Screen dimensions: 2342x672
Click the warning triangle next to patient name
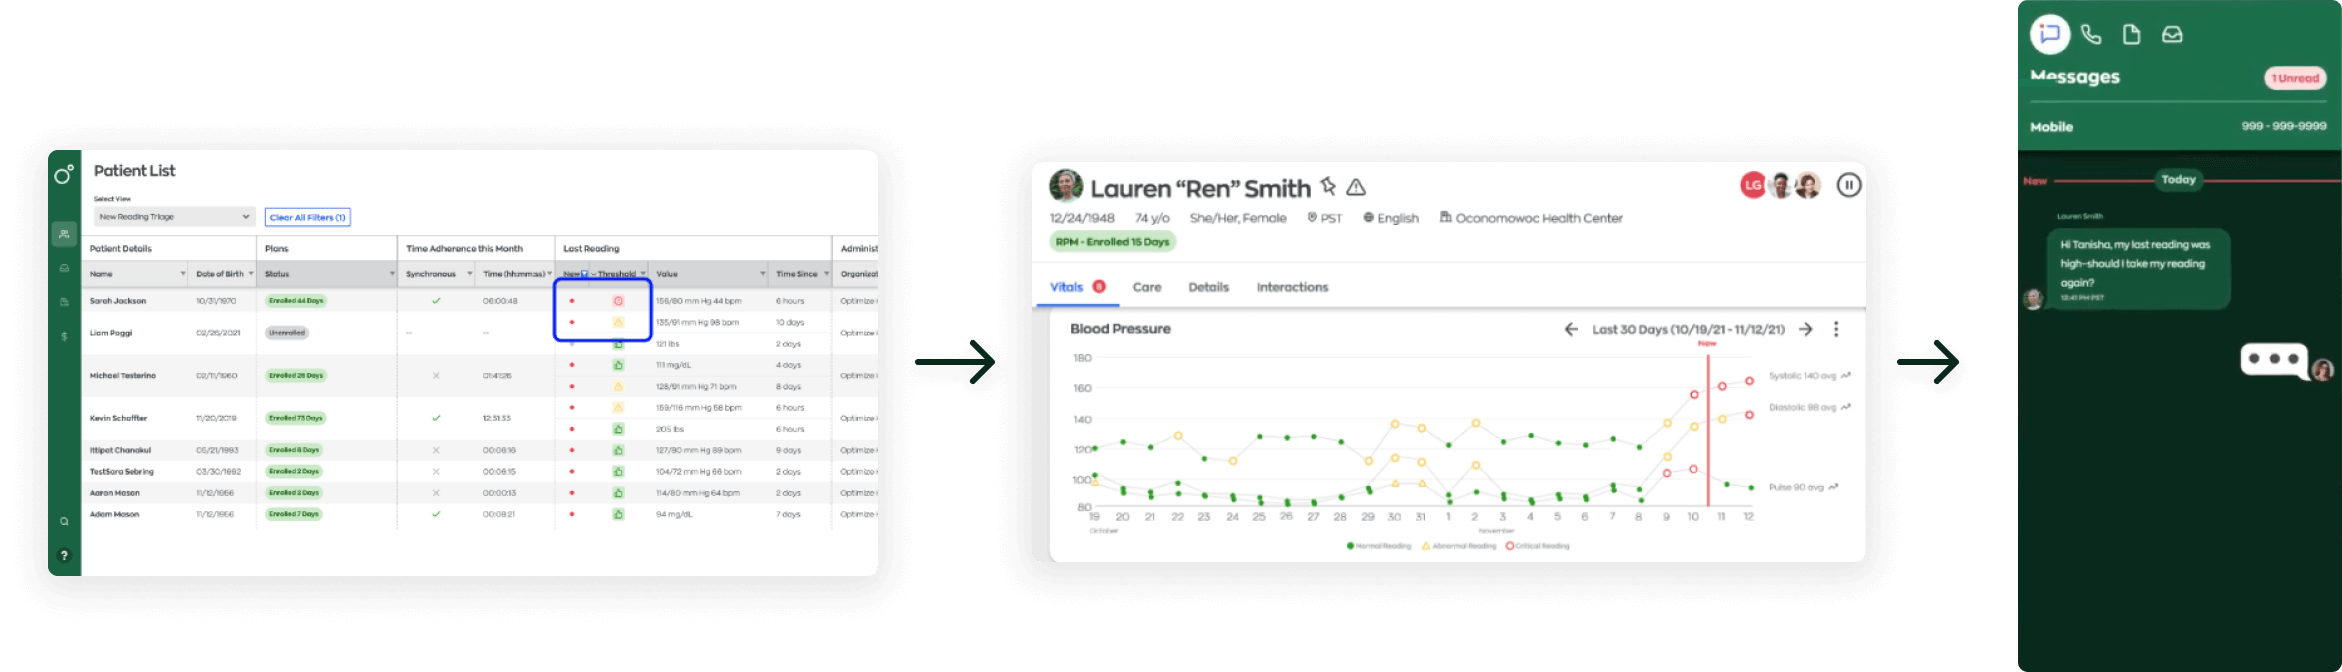1356,187
